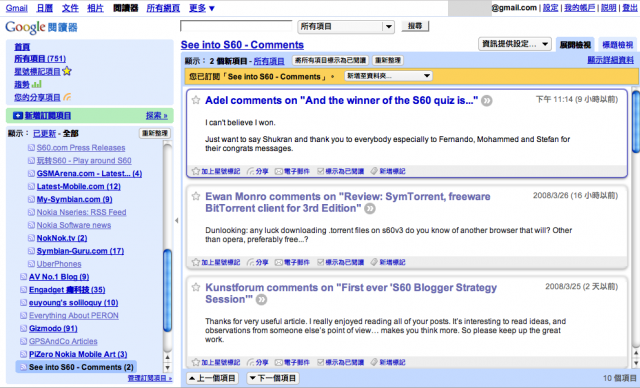The height and width of the screenshot is (388, 640).
Task: Click the yellow star icon beside 星號標記項目
Action: point(67,71)
